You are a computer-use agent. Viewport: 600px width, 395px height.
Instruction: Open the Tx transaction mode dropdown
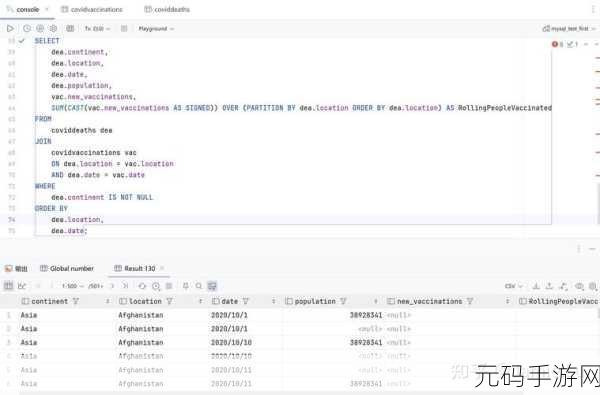[97, 29]
